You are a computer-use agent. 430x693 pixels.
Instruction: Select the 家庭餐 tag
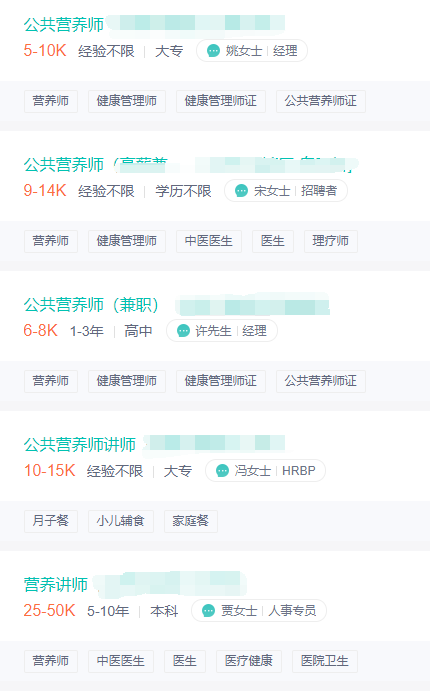tap(190, 521)
